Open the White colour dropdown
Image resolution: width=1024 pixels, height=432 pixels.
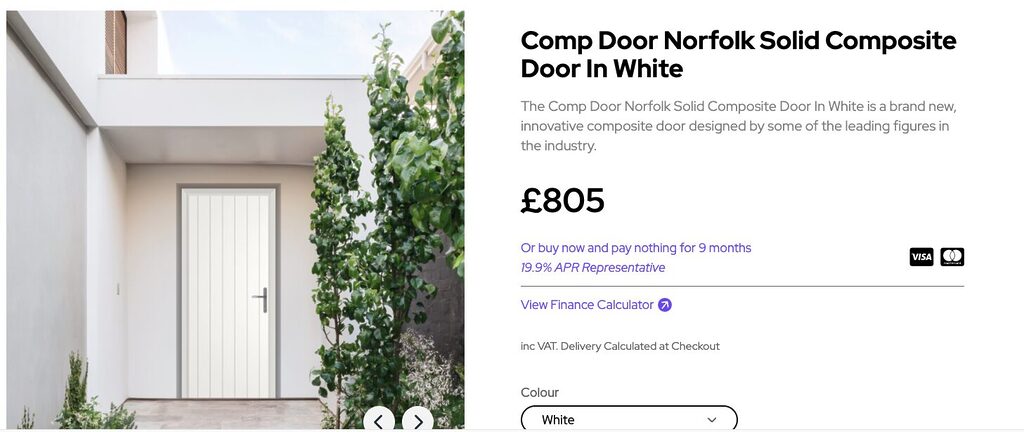click(x=629, y=419)
